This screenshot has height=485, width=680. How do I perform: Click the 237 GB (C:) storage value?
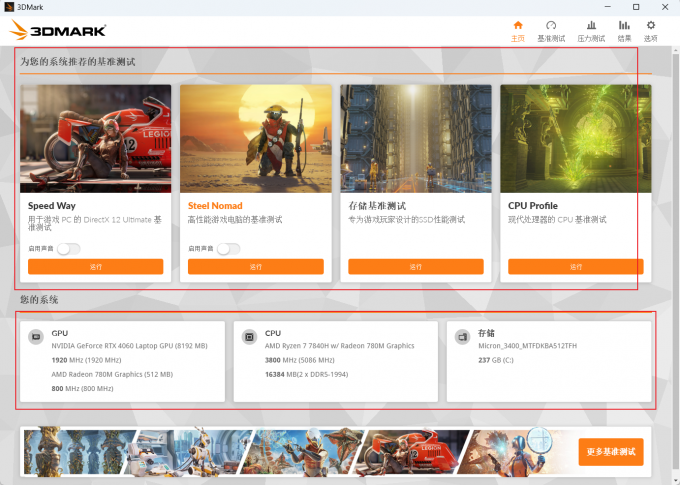coord(496,360)
